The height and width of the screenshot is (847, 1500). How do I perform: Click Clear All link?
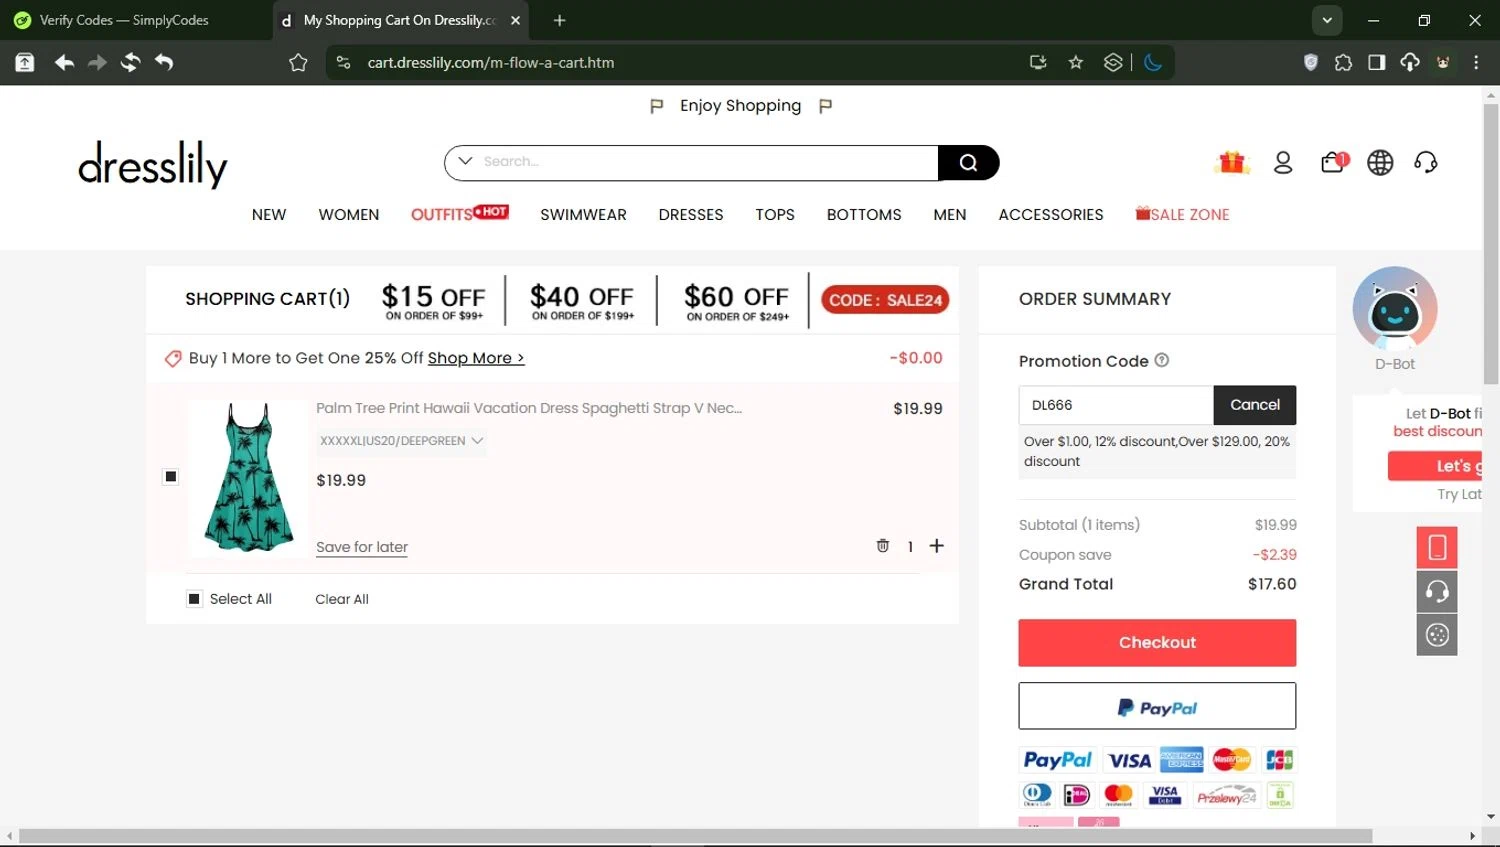(x=342, y=599)
